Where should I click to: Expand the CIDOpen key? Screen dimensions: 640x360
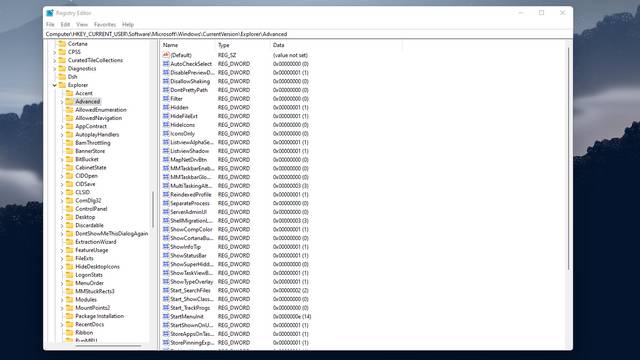(x=62, y=176)
